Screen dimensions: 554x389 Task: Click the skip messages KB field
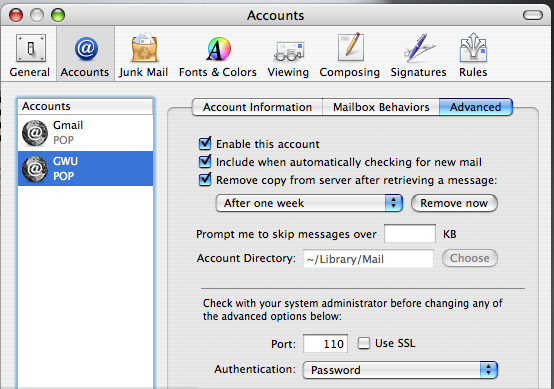point(410,234)
